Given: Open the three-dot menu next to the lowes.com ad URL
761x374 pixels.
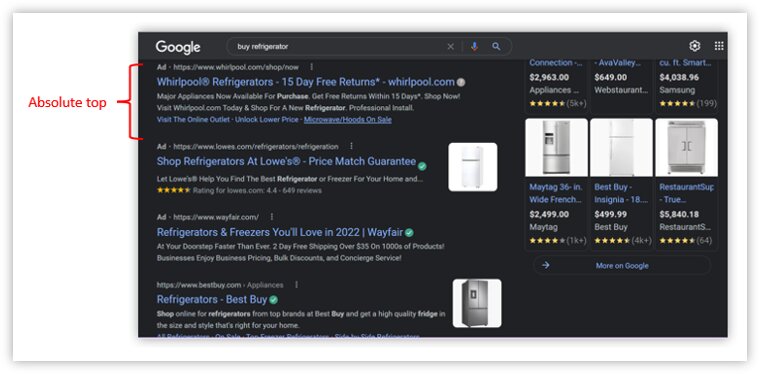Looking at the screenshot, I should pyautogui.click(x=351, y=146).
